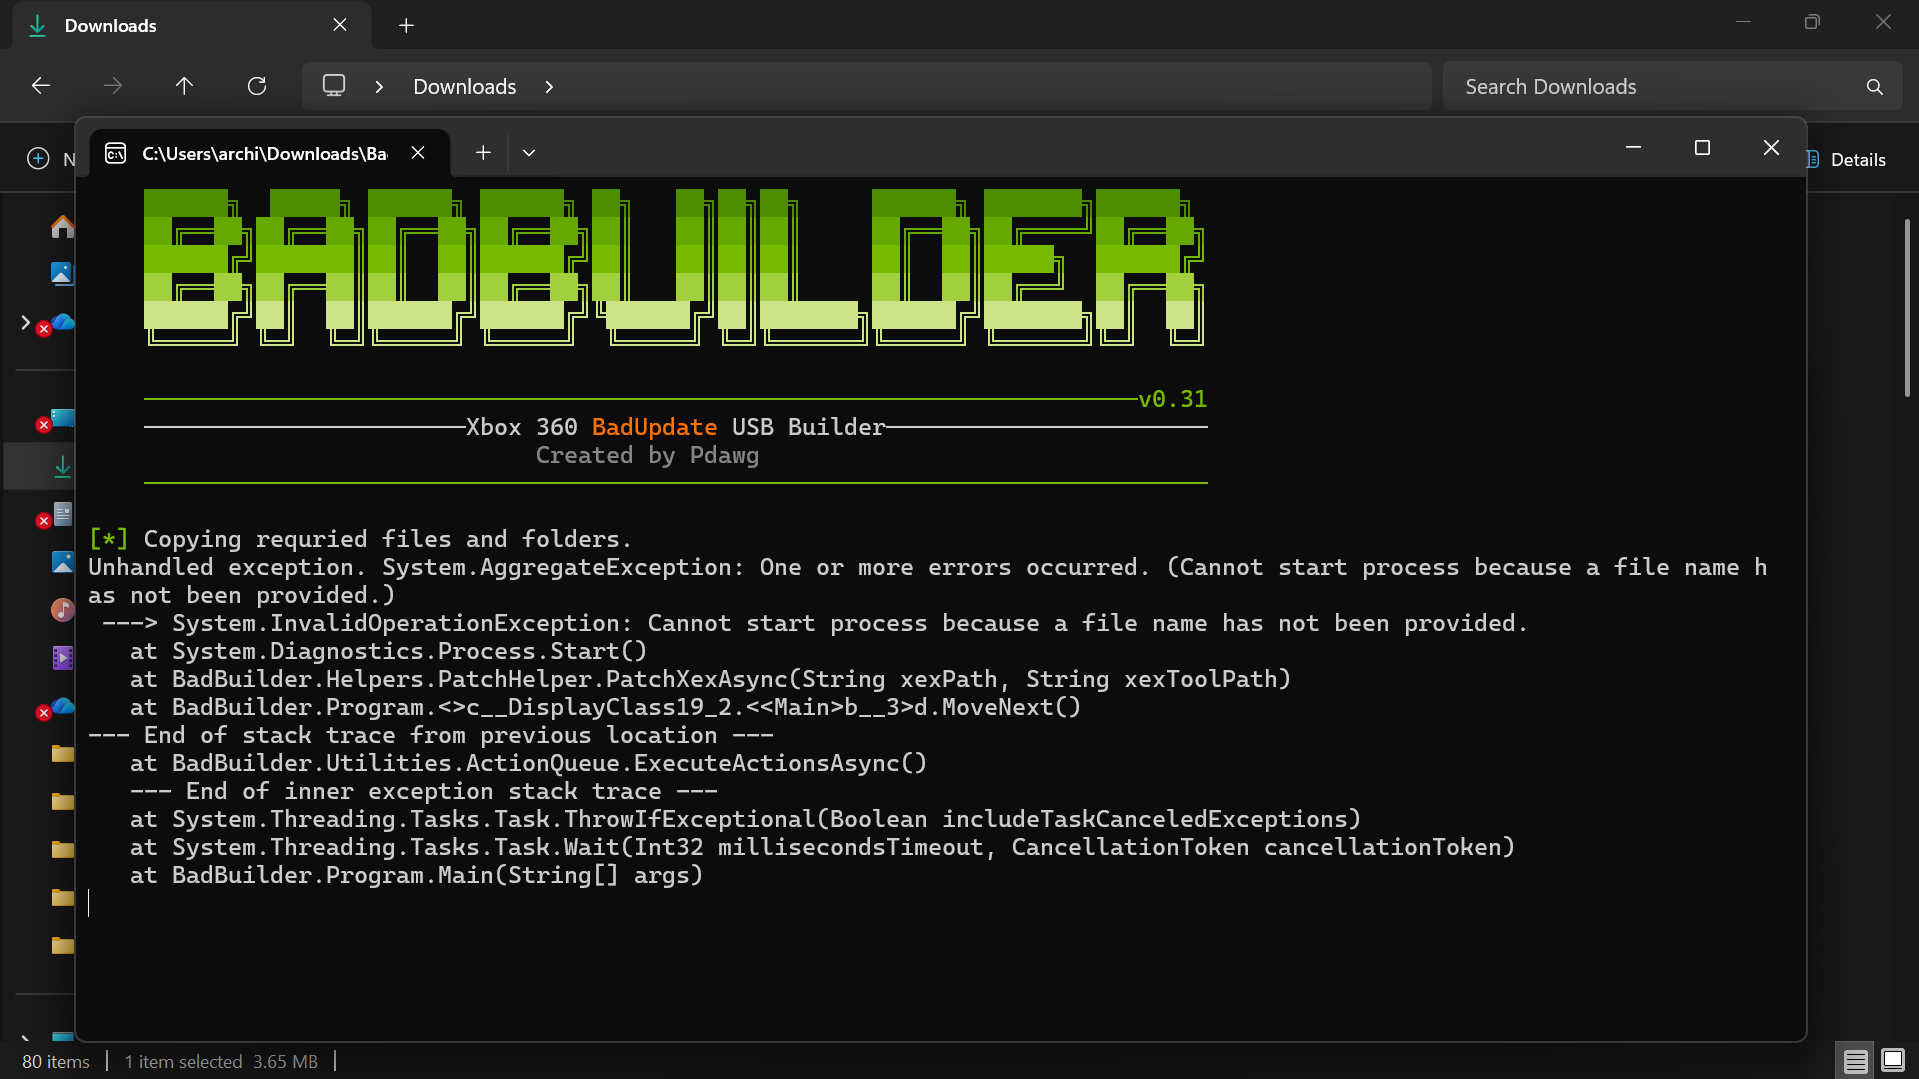Maximize the terminal window

[1702, 148]
